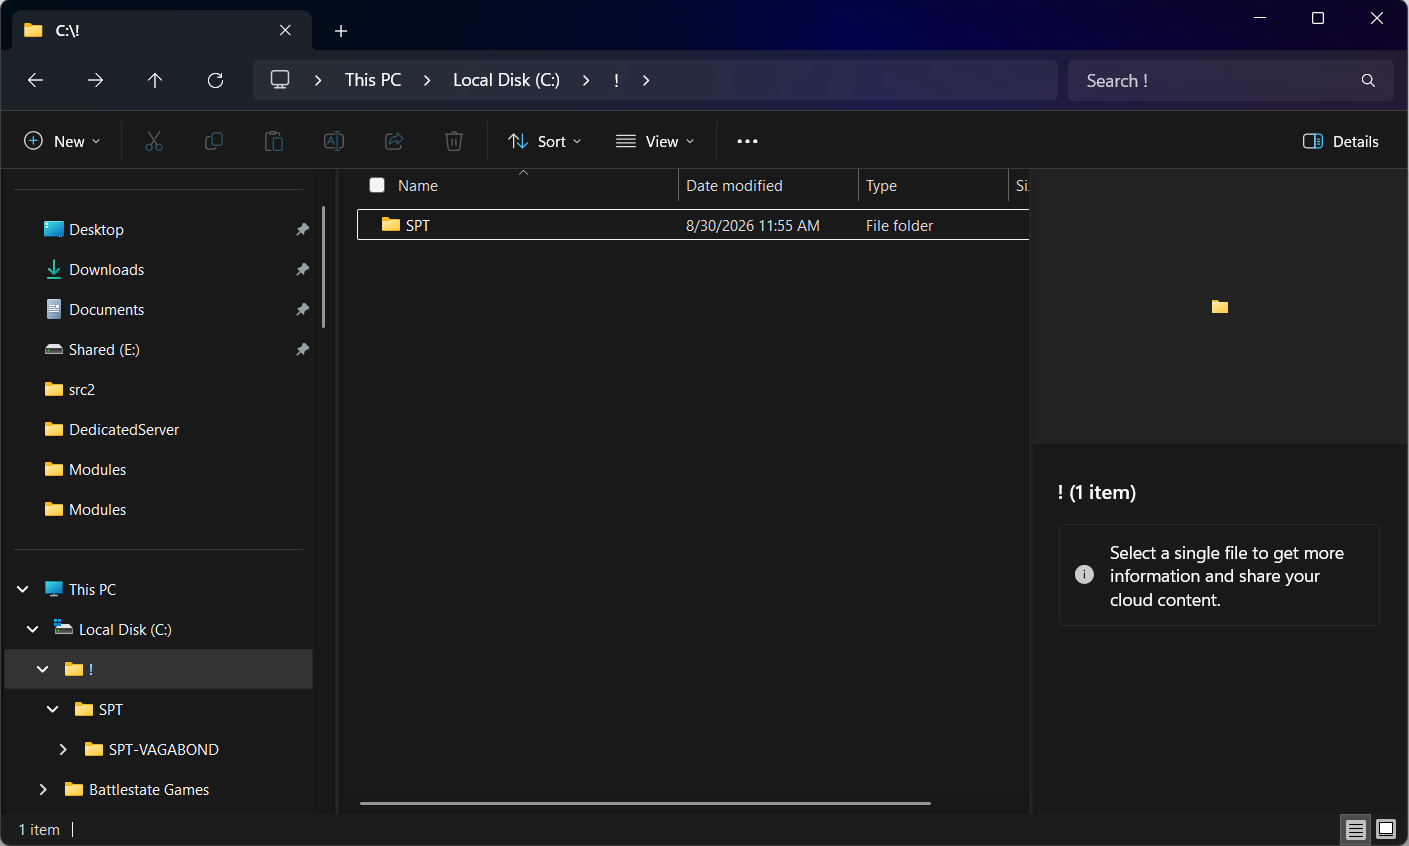Open the Sort dropdown
Screen dimensions: 1409x846
544,141
